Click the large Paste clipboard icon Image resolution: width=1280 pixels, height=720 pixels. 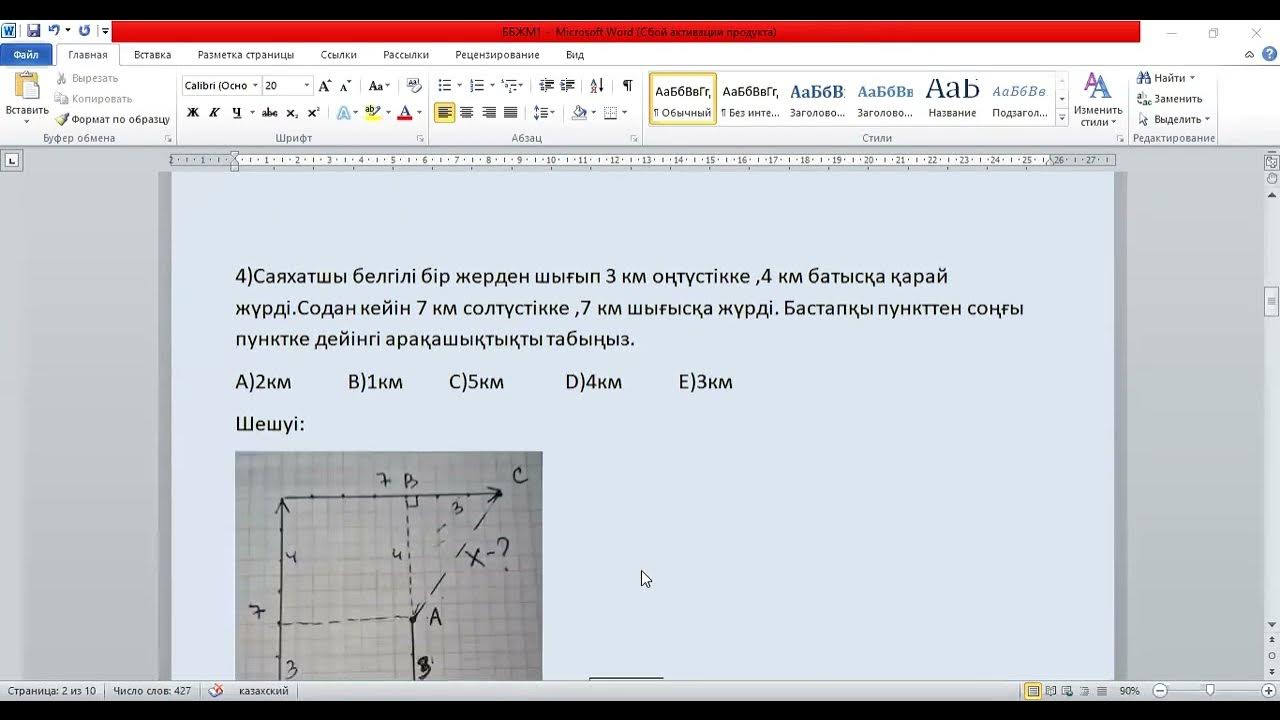(x=26, y=86)
